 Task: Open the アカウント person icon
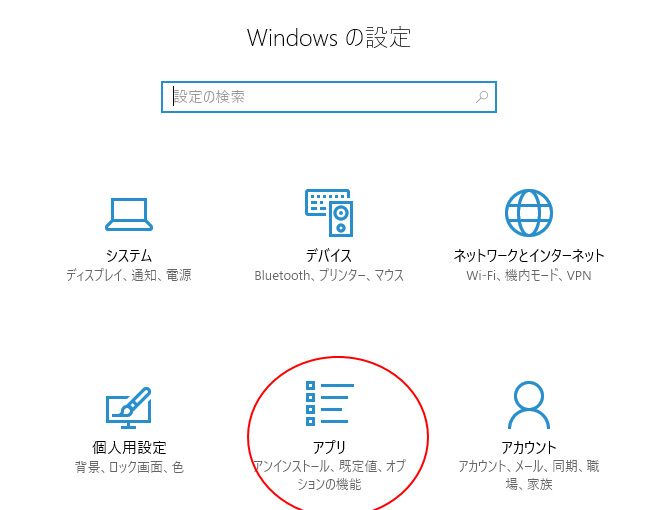529,405
